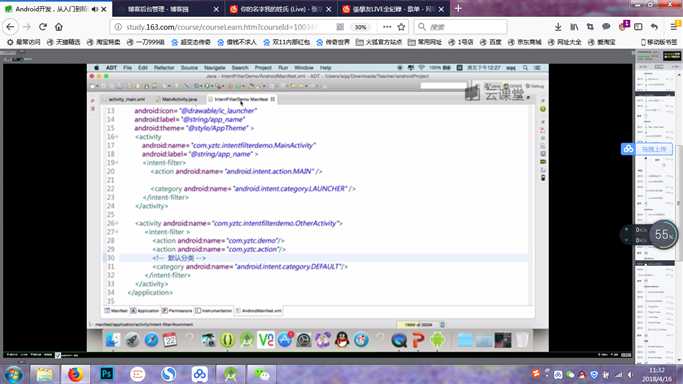The height and width of the screenshot is (384, 683).
Task: Open the 火狐官方站点 bookmark folder
Action: [x=379, y=42]
